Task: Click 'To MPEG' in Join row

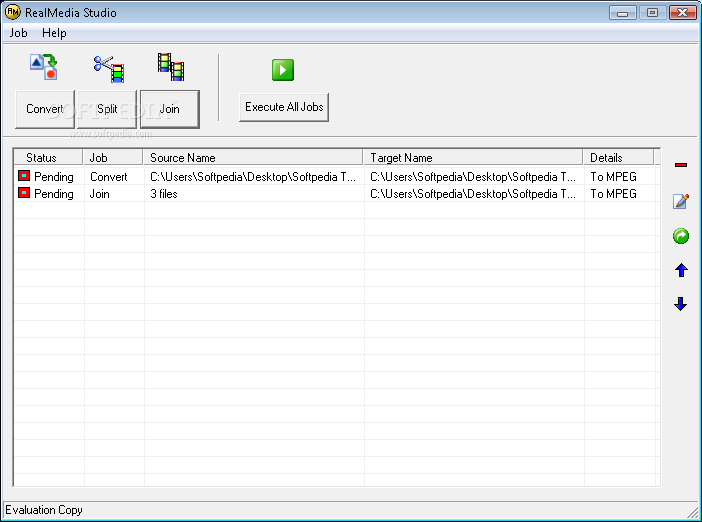Action: point(613,194)
